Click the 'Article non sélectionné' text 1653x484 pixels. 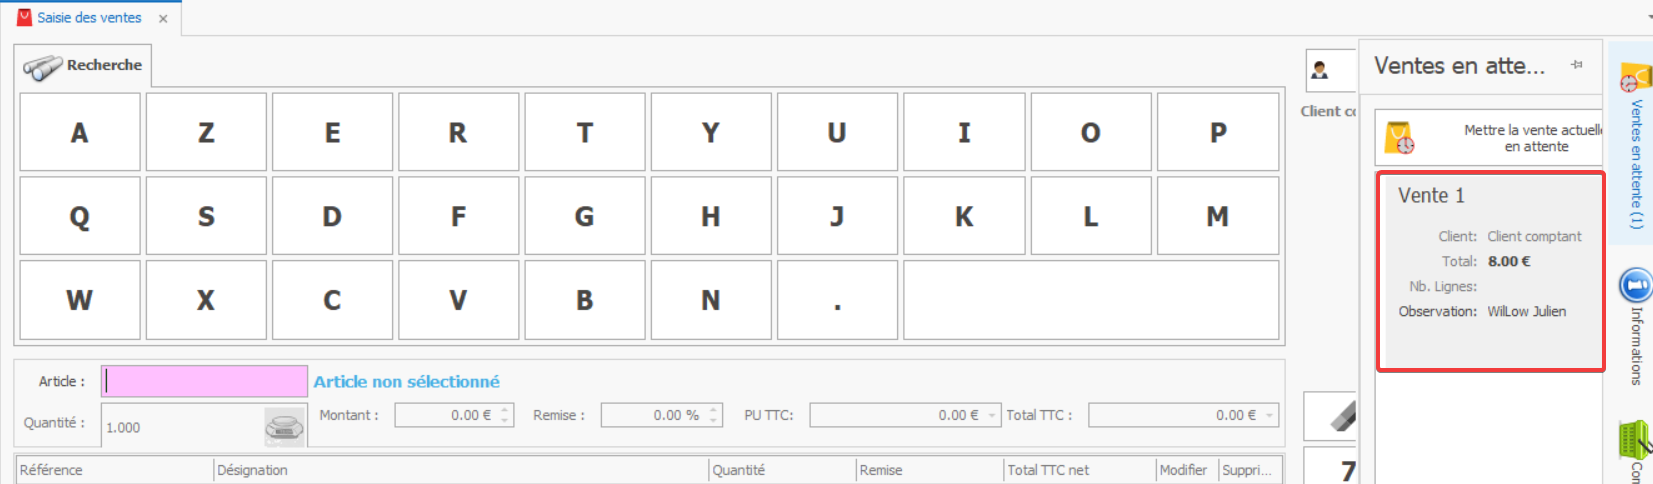406,381
